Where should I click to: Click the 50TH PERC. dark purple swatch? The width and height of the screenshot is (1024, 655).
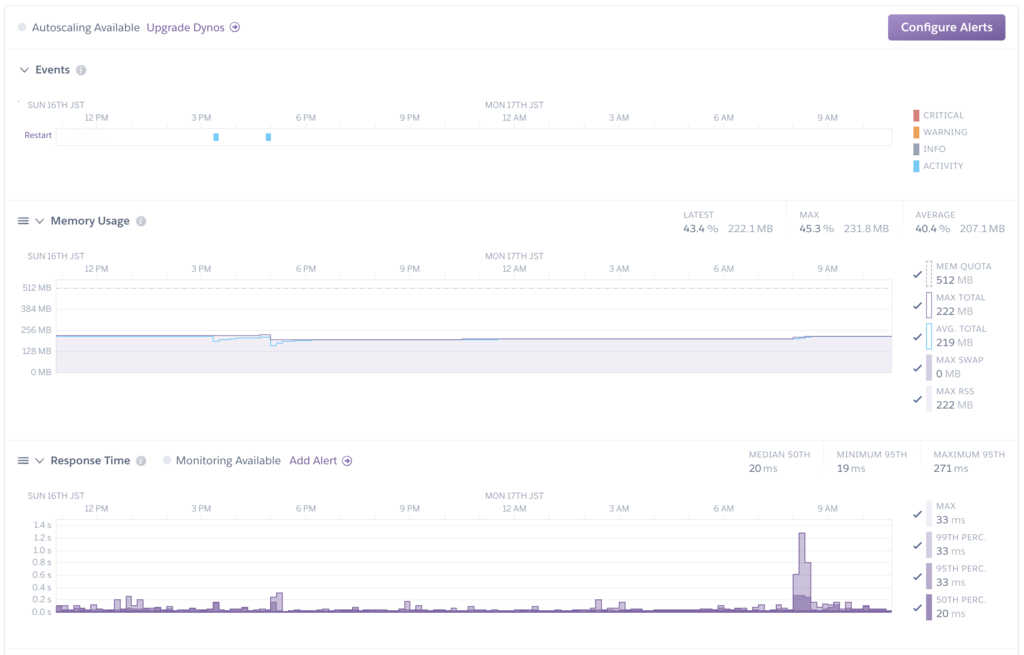[929, 607]
